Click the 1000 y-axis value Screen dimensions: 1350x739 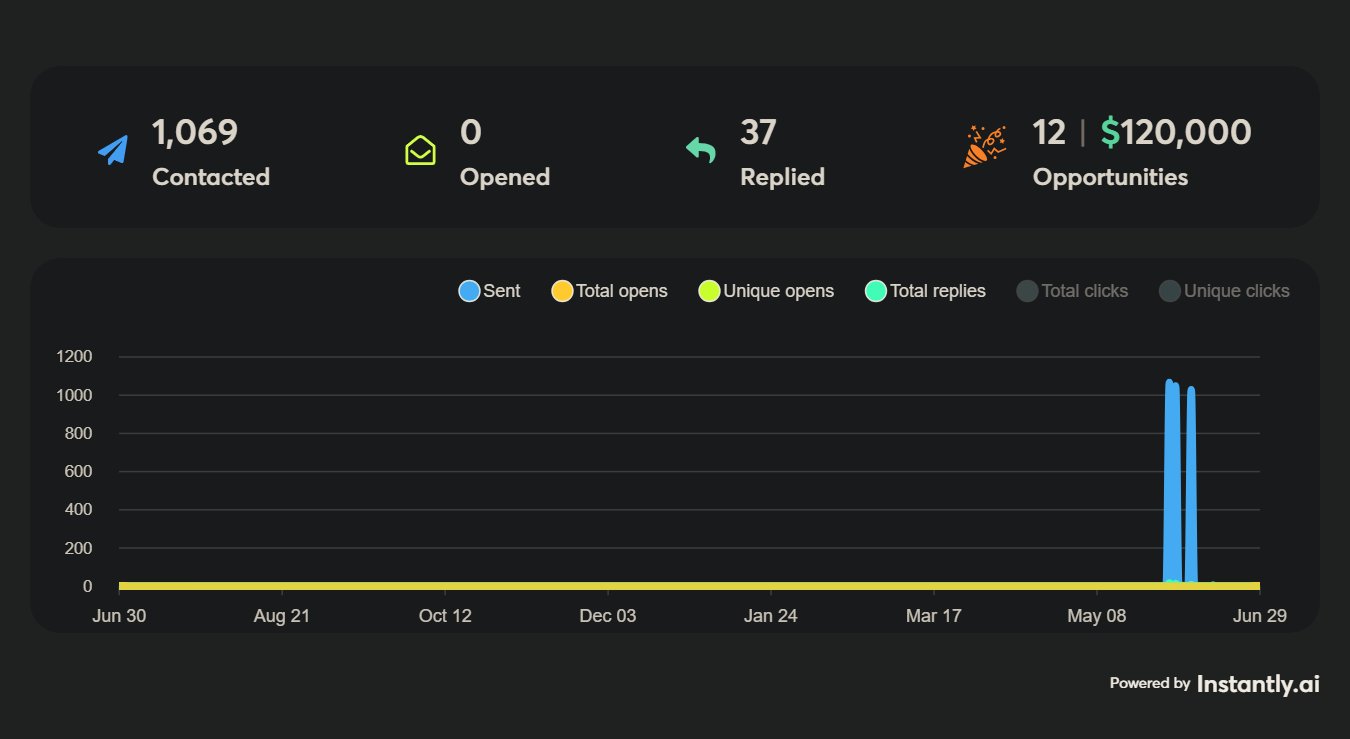(x=75, y=395)
